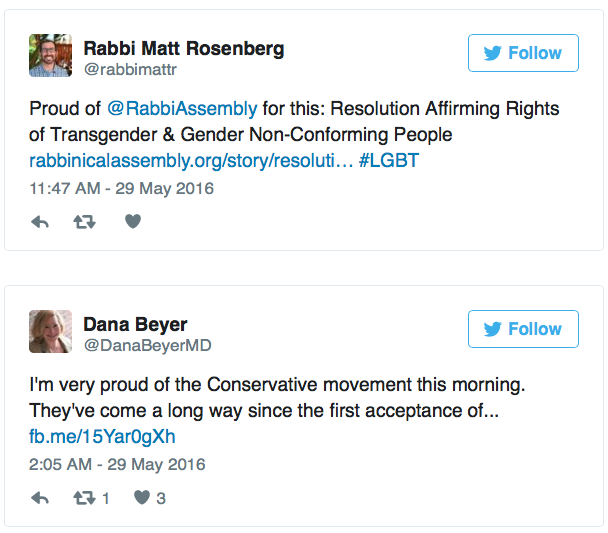Follow Dana Beyer
Viewport: 608px width, 533px height.
[523, 328]
